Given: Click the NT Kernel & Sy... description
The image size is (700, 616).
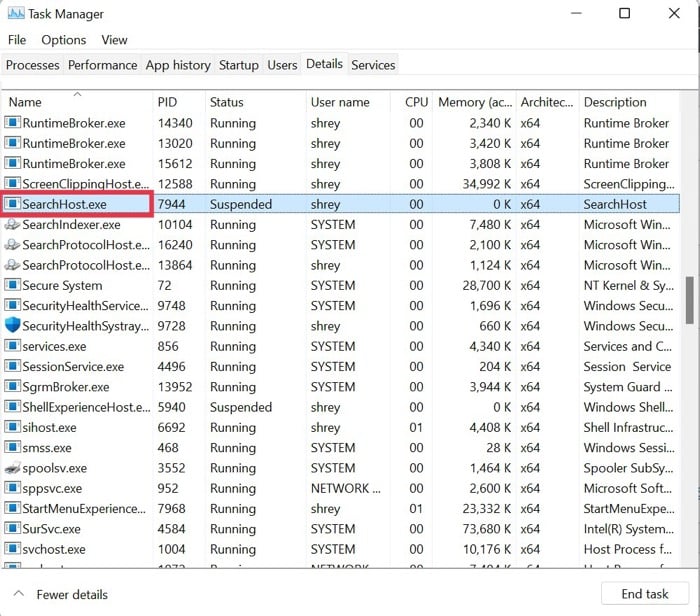Looking at the screenshot, I should (x=629, y=285).
